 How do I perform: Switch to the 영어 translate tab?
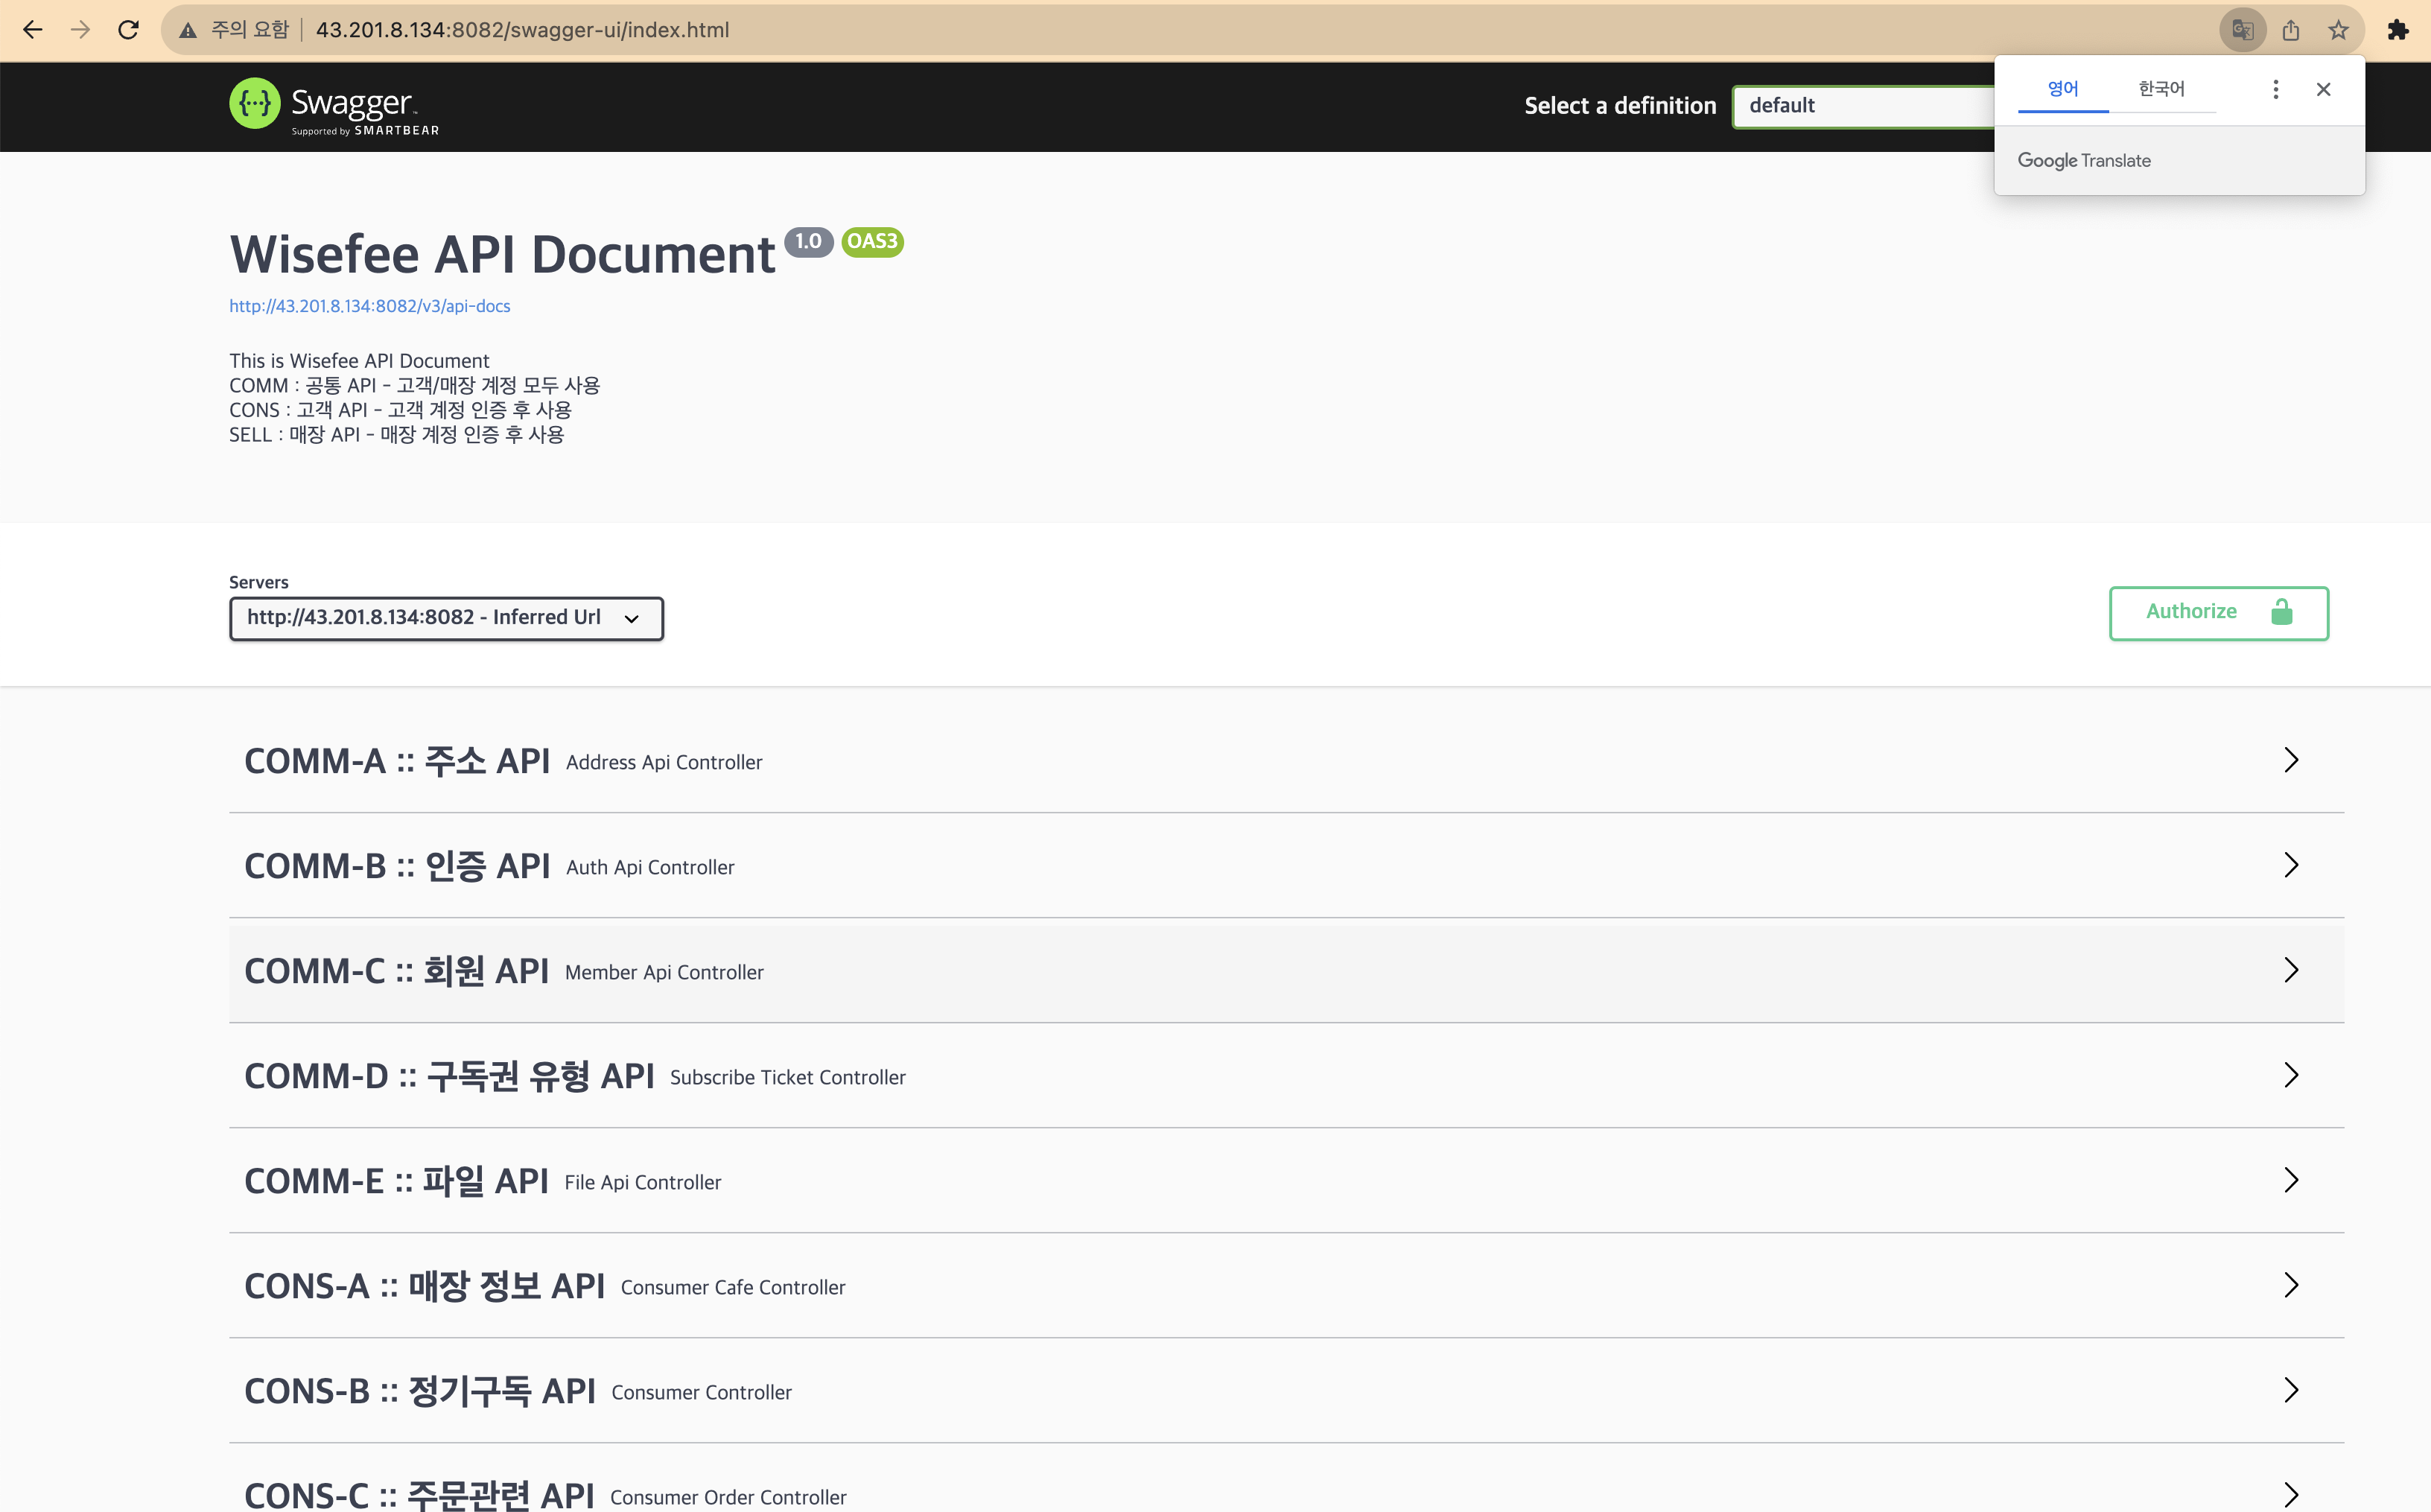pyautogui.click(x=2062, y=89)
